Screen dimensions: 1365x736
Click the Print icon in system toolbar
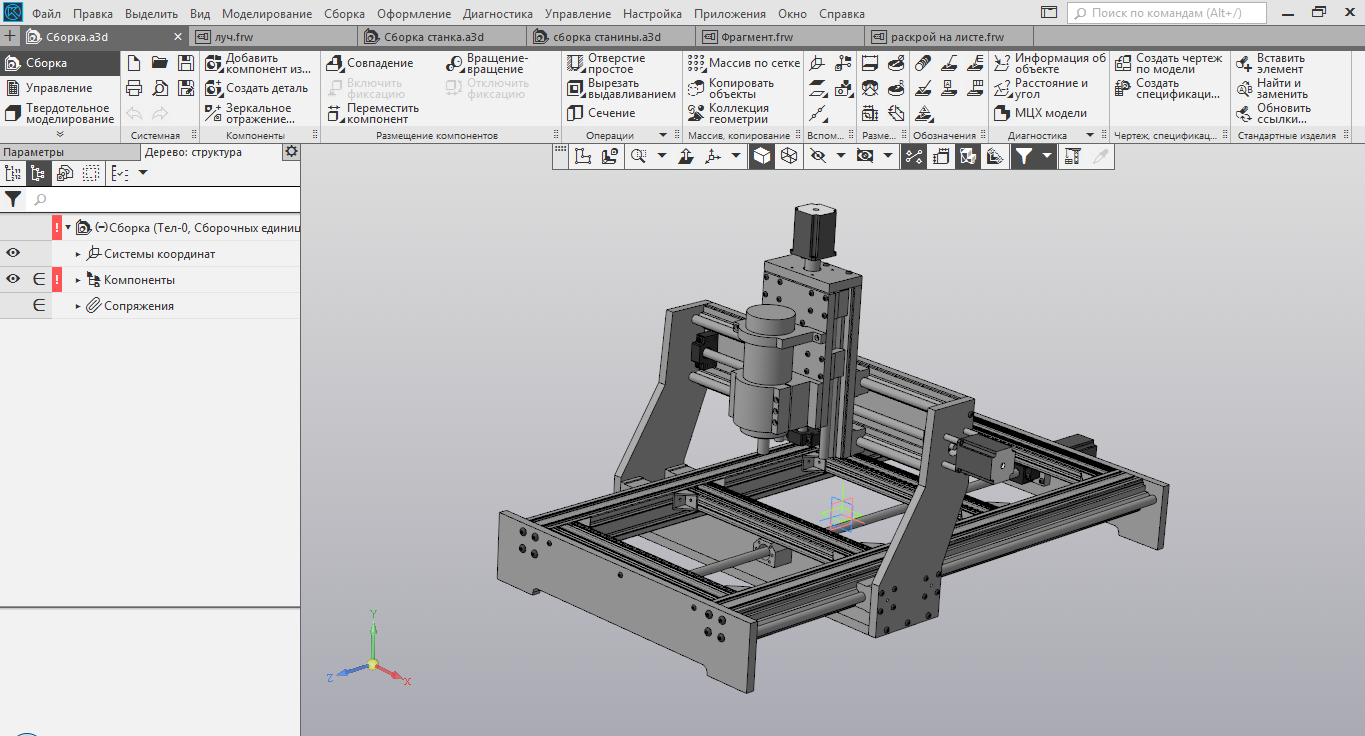(134, 88)
